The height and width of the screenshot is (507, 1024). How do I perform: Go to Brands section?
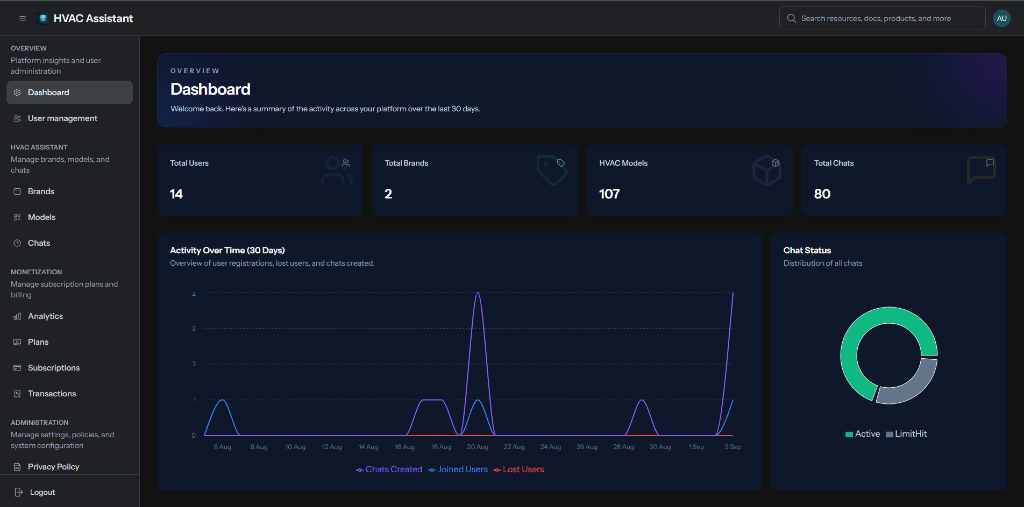coord(69,191)
